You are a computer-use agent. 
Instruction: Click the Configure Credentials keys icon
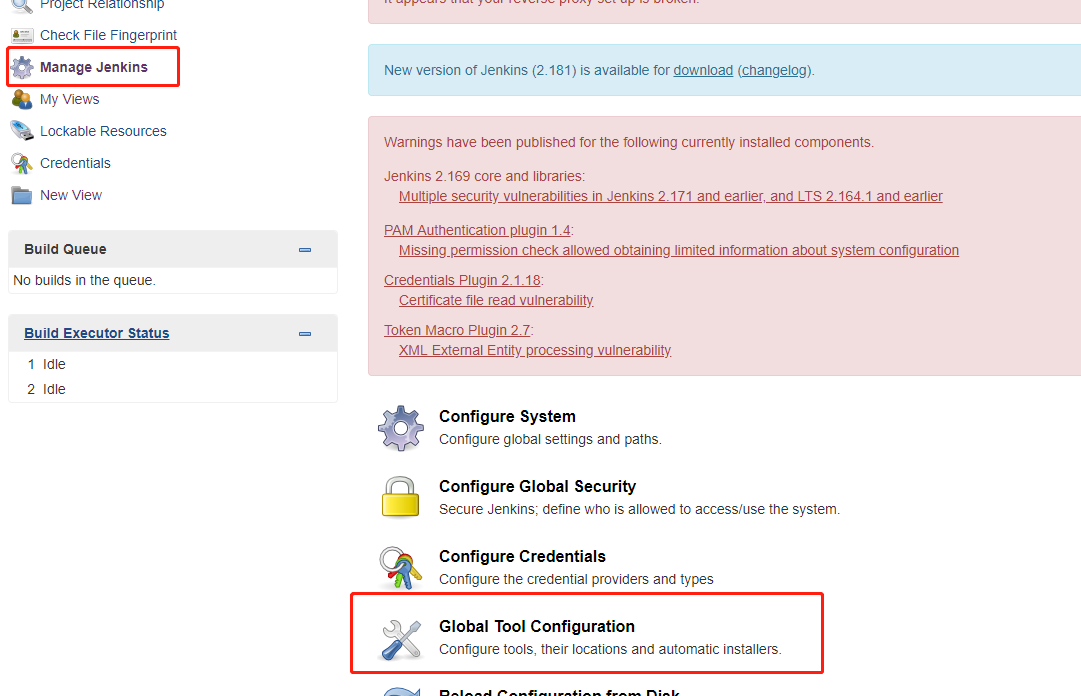pos(401,568)
